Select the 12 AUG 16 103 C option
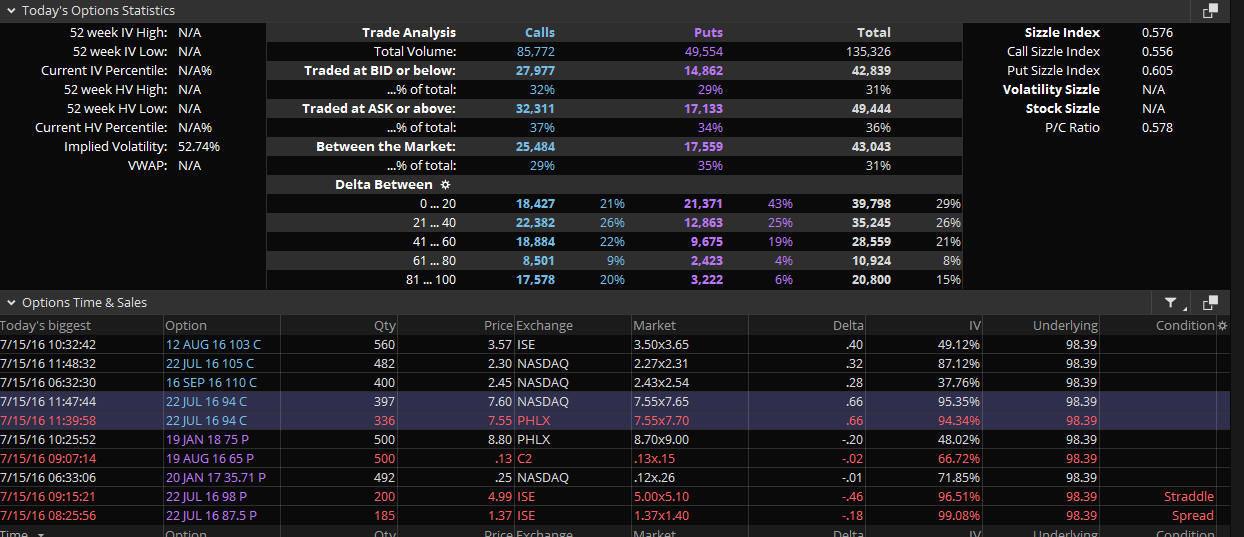 point(213,344)
